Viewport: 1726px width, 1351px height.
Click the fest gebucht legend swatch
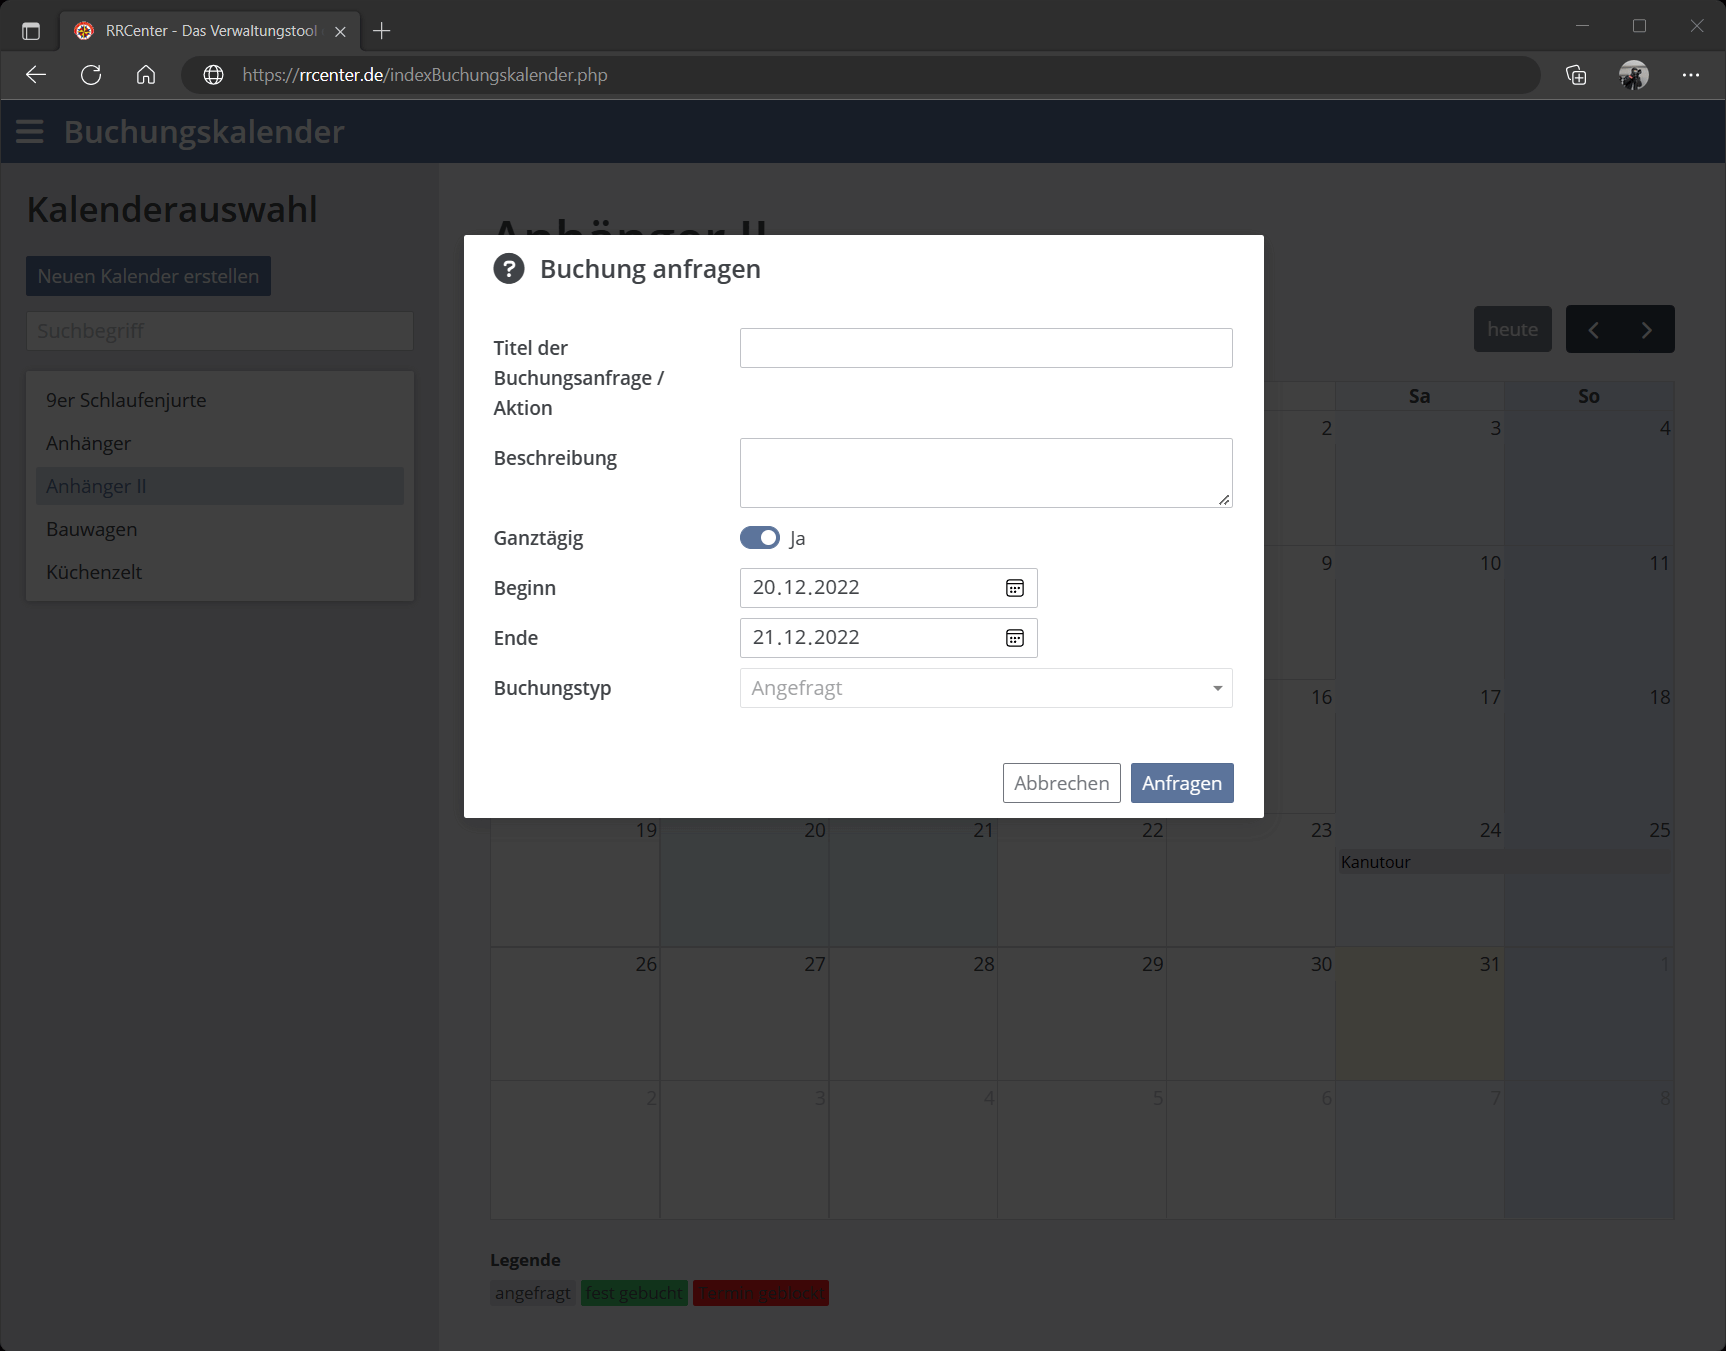(x=634, y=1293)
